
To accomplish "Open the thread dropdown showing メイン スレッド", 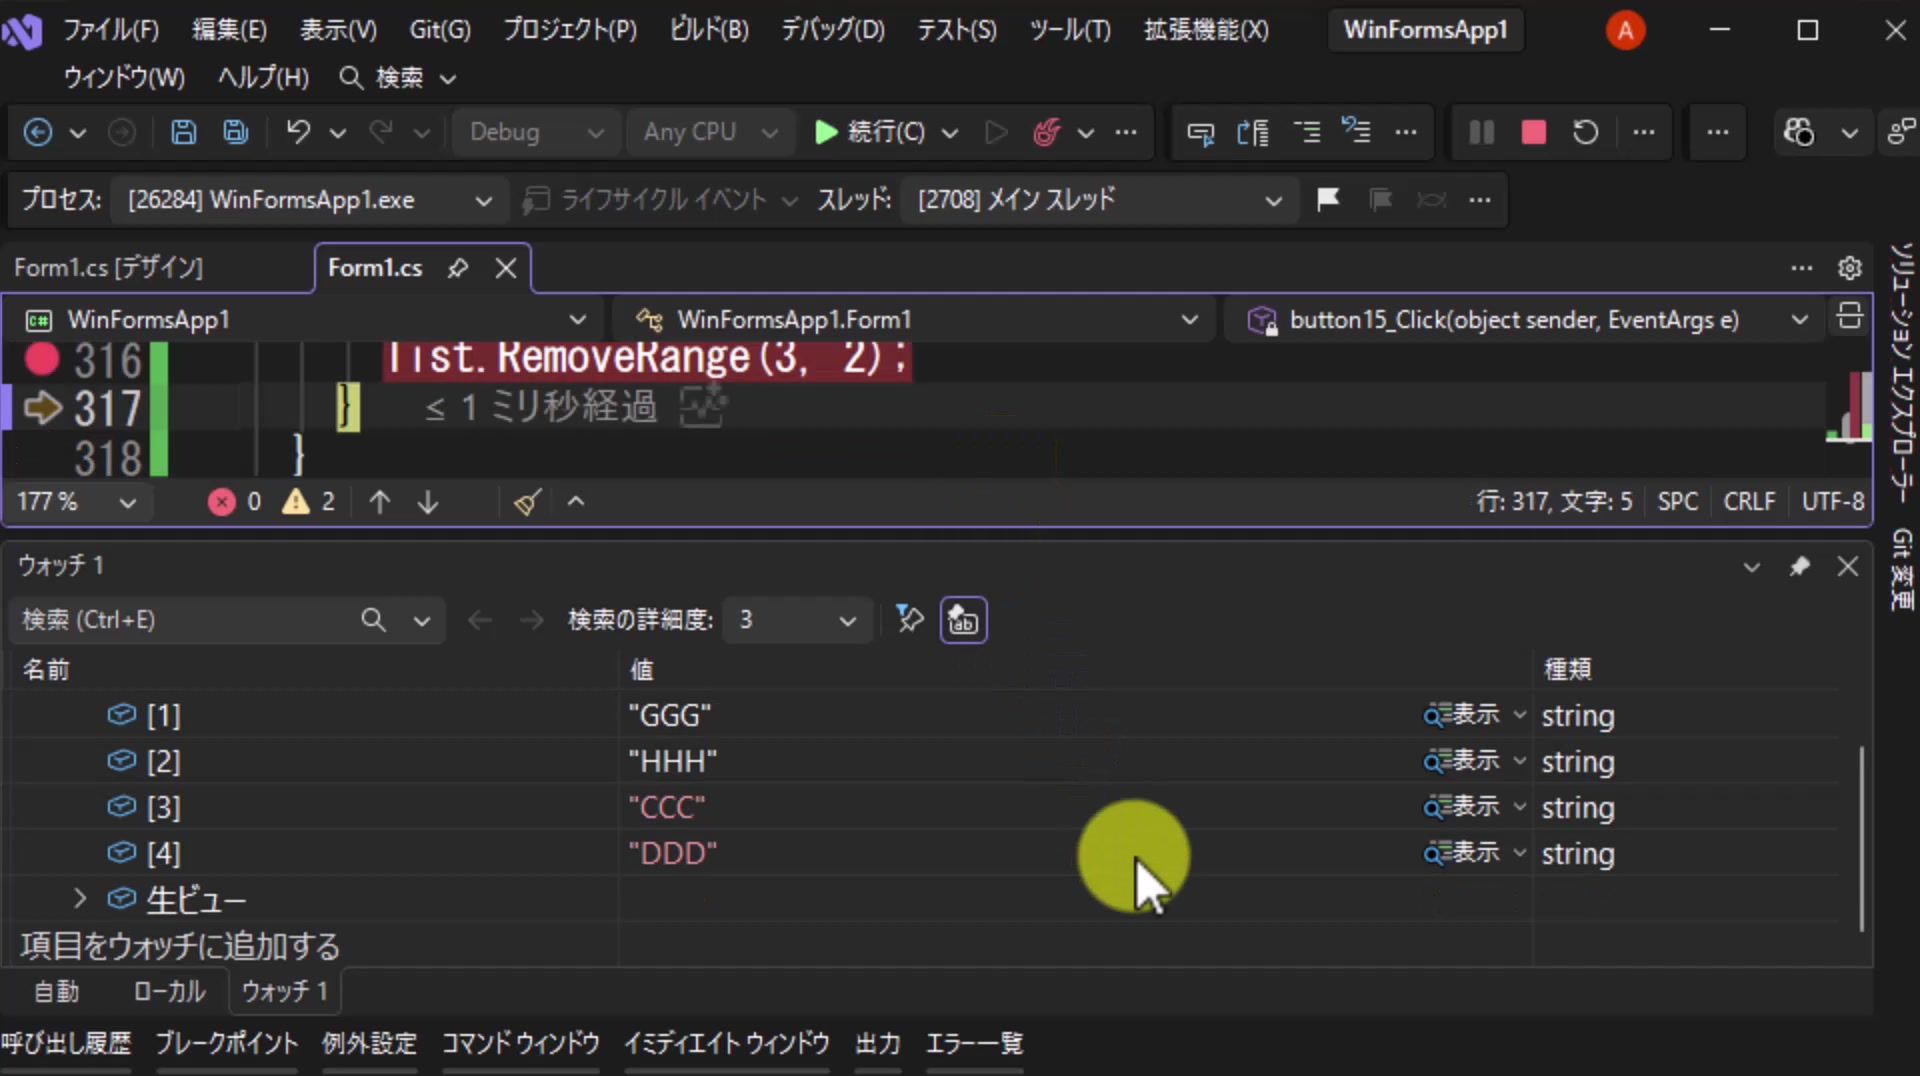I will (x=1100, y=200).
